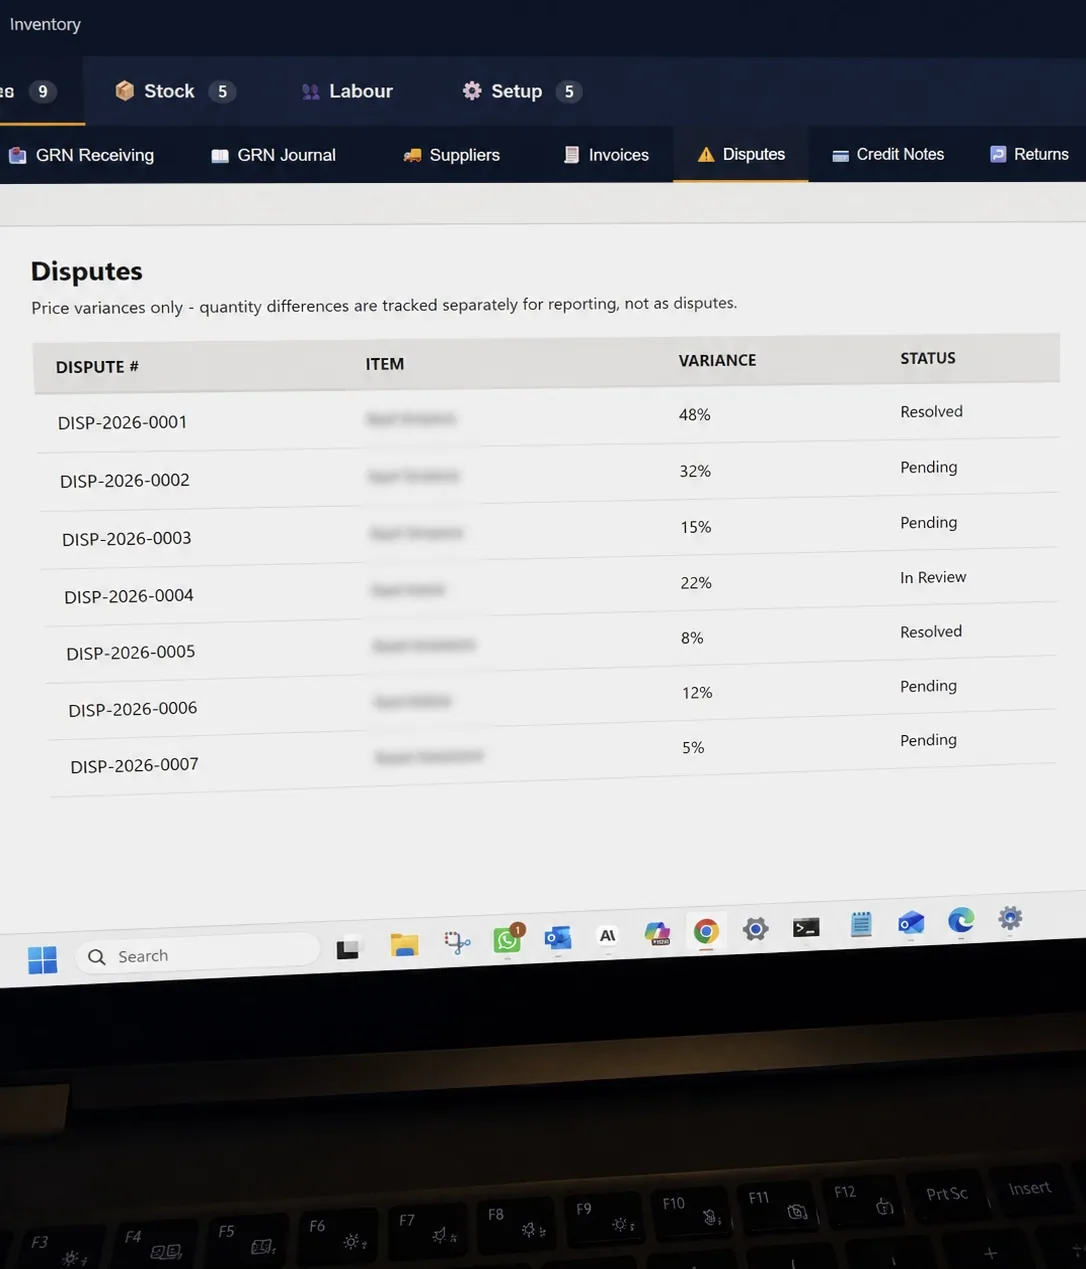Click the STATUS column header
1086x1269 pixels.
pos(928,358)
